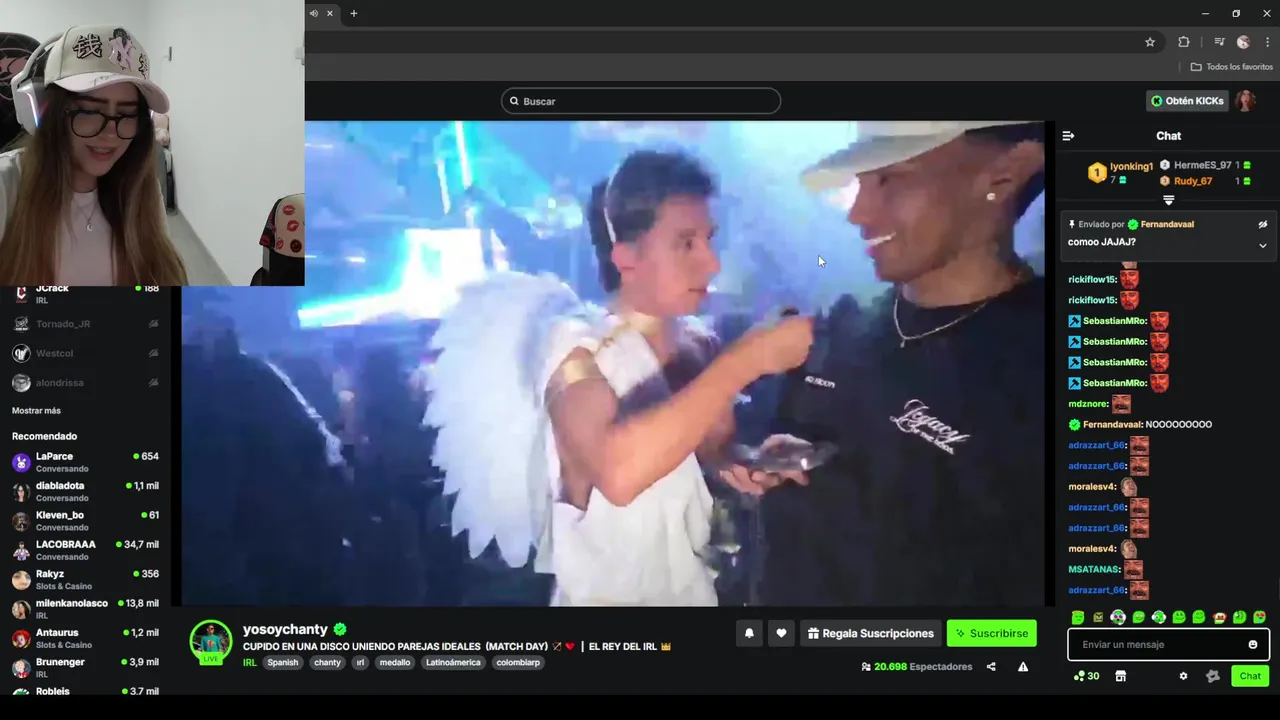1280x720 pixels.
Task: Select the Latinoámerica tag
Action: [453, 662]
